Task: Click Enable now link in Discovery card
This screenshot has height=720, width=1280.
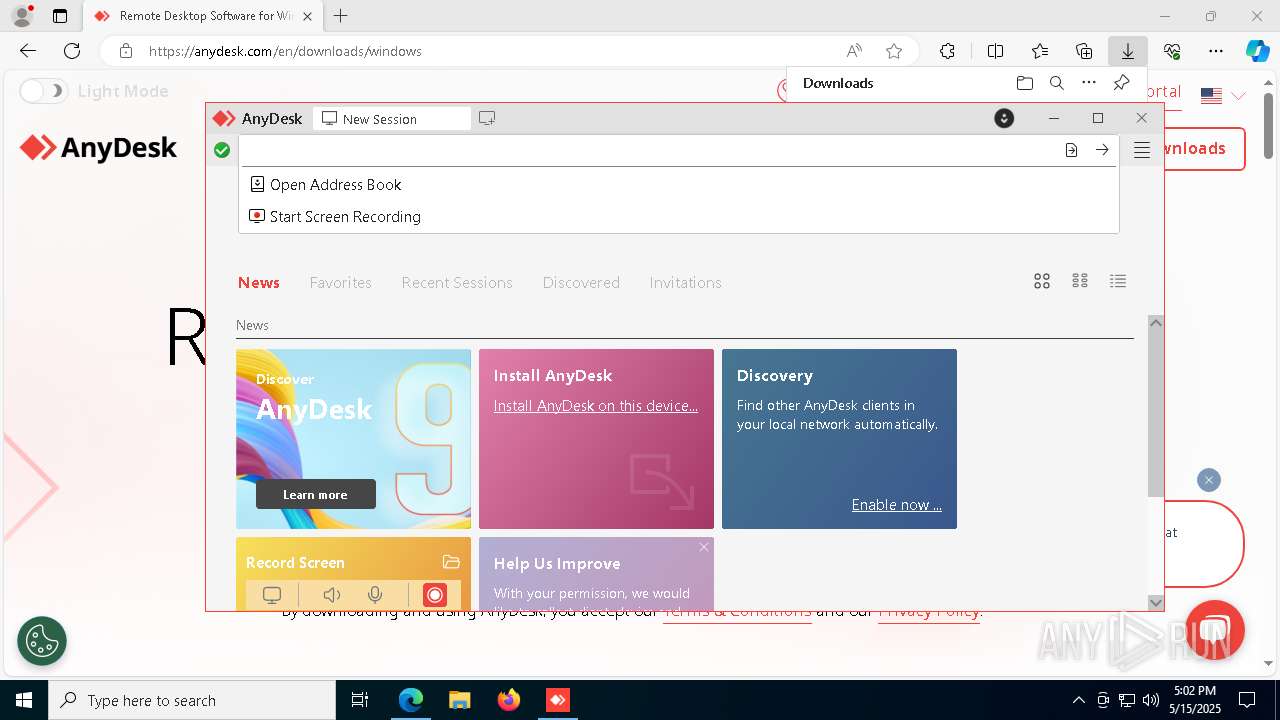Action: [x=896, y=505]
